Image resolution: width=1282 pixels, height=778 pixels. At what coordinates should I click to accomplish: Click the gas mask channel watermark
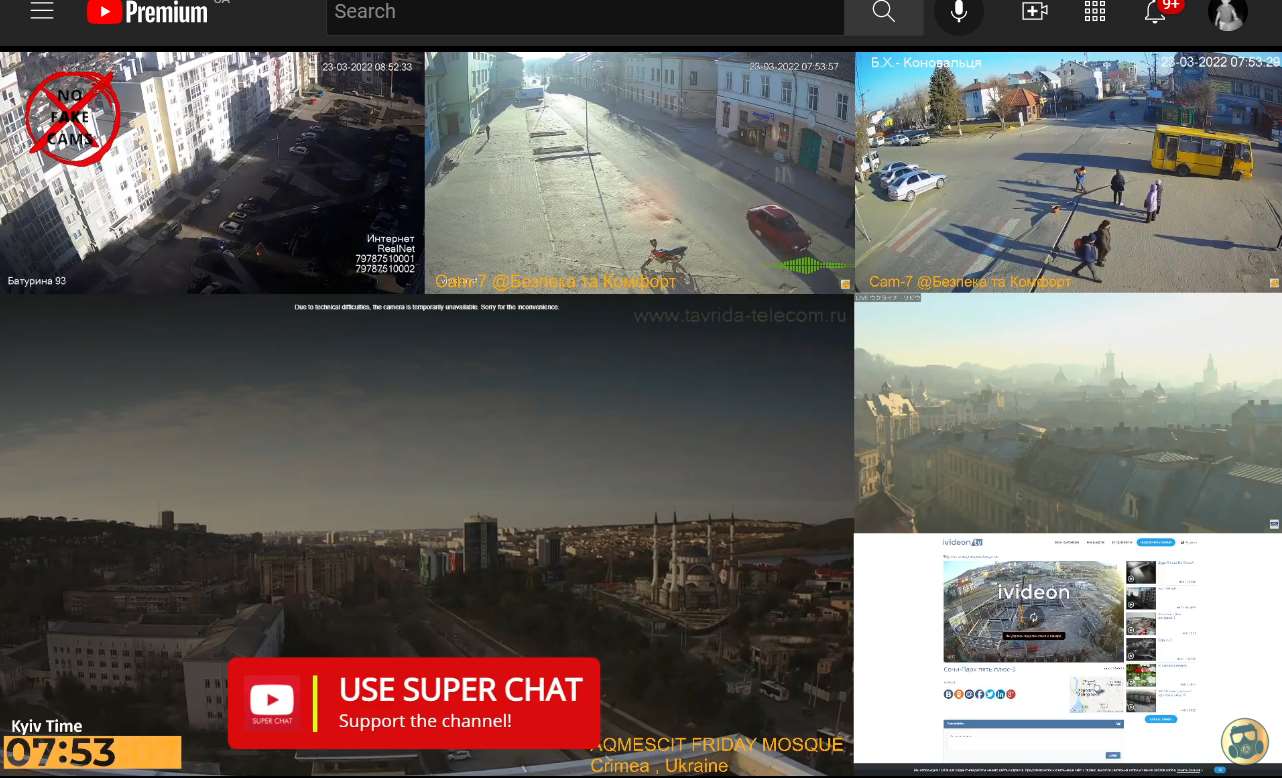coord(1244,741)
